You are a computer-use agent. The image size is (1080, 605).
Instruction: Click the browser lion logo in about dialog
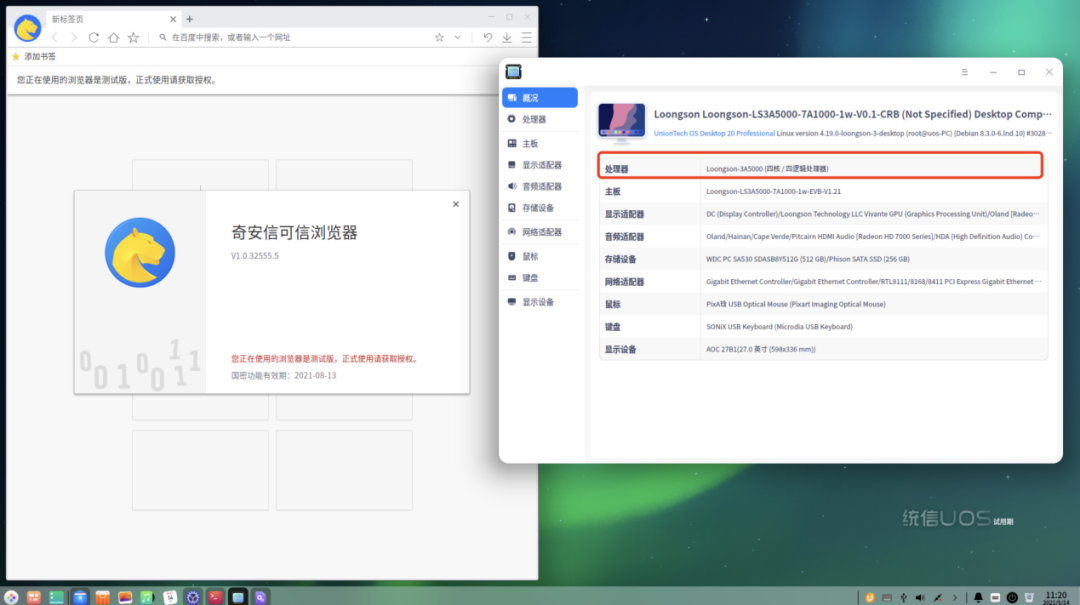pyautogui.click(x=140, y=252)
